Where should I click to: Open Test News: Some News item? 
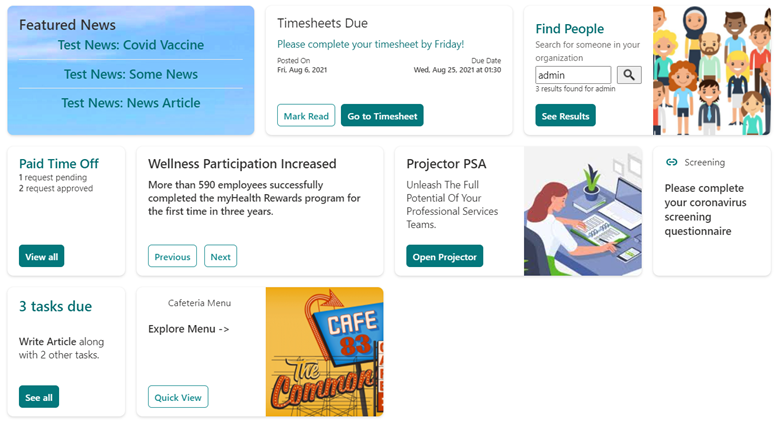[131, 74]
